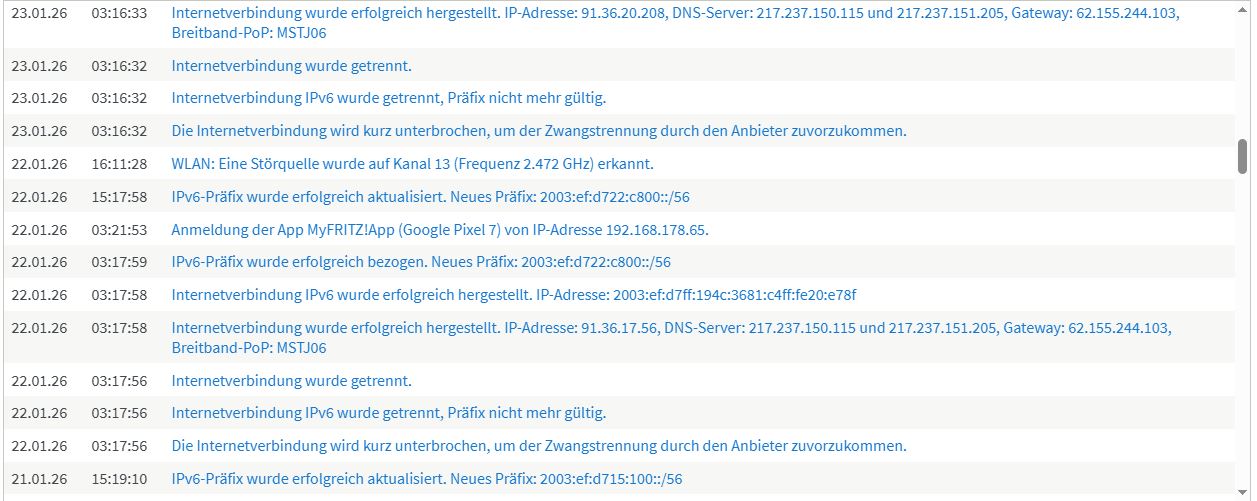Click the 16:11:28 timestamp cell

[x=119, y=163]
